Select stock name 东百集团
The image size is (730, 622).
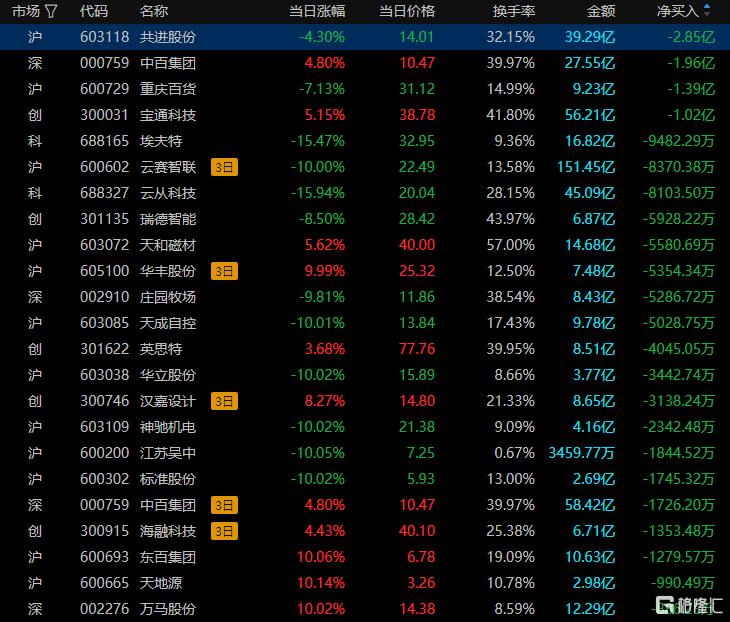(168, 557)
